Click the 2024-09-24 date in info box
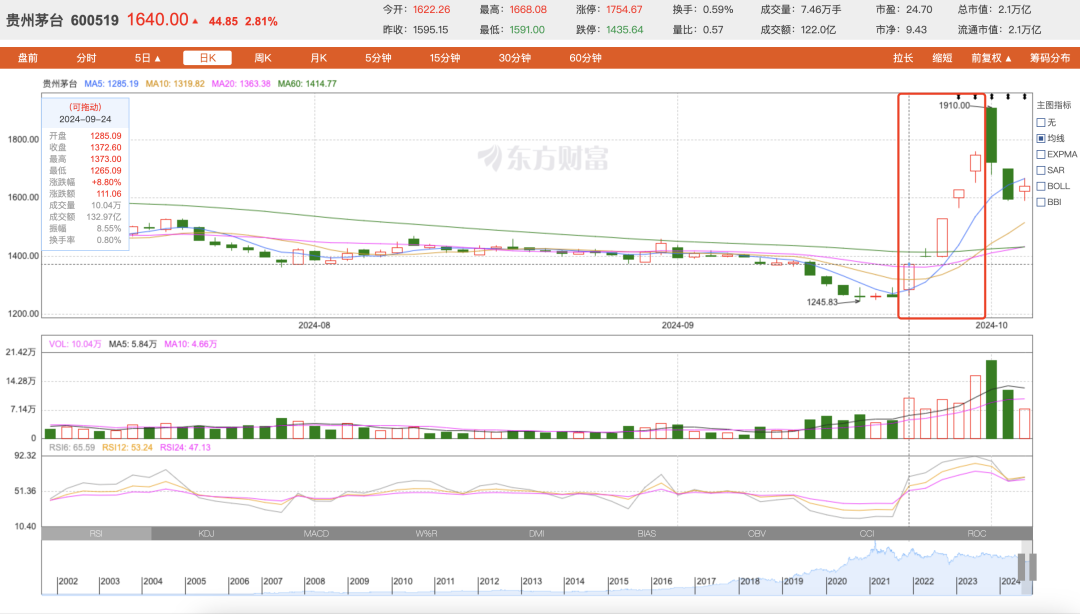The image size is (1080, 614). 85,119
